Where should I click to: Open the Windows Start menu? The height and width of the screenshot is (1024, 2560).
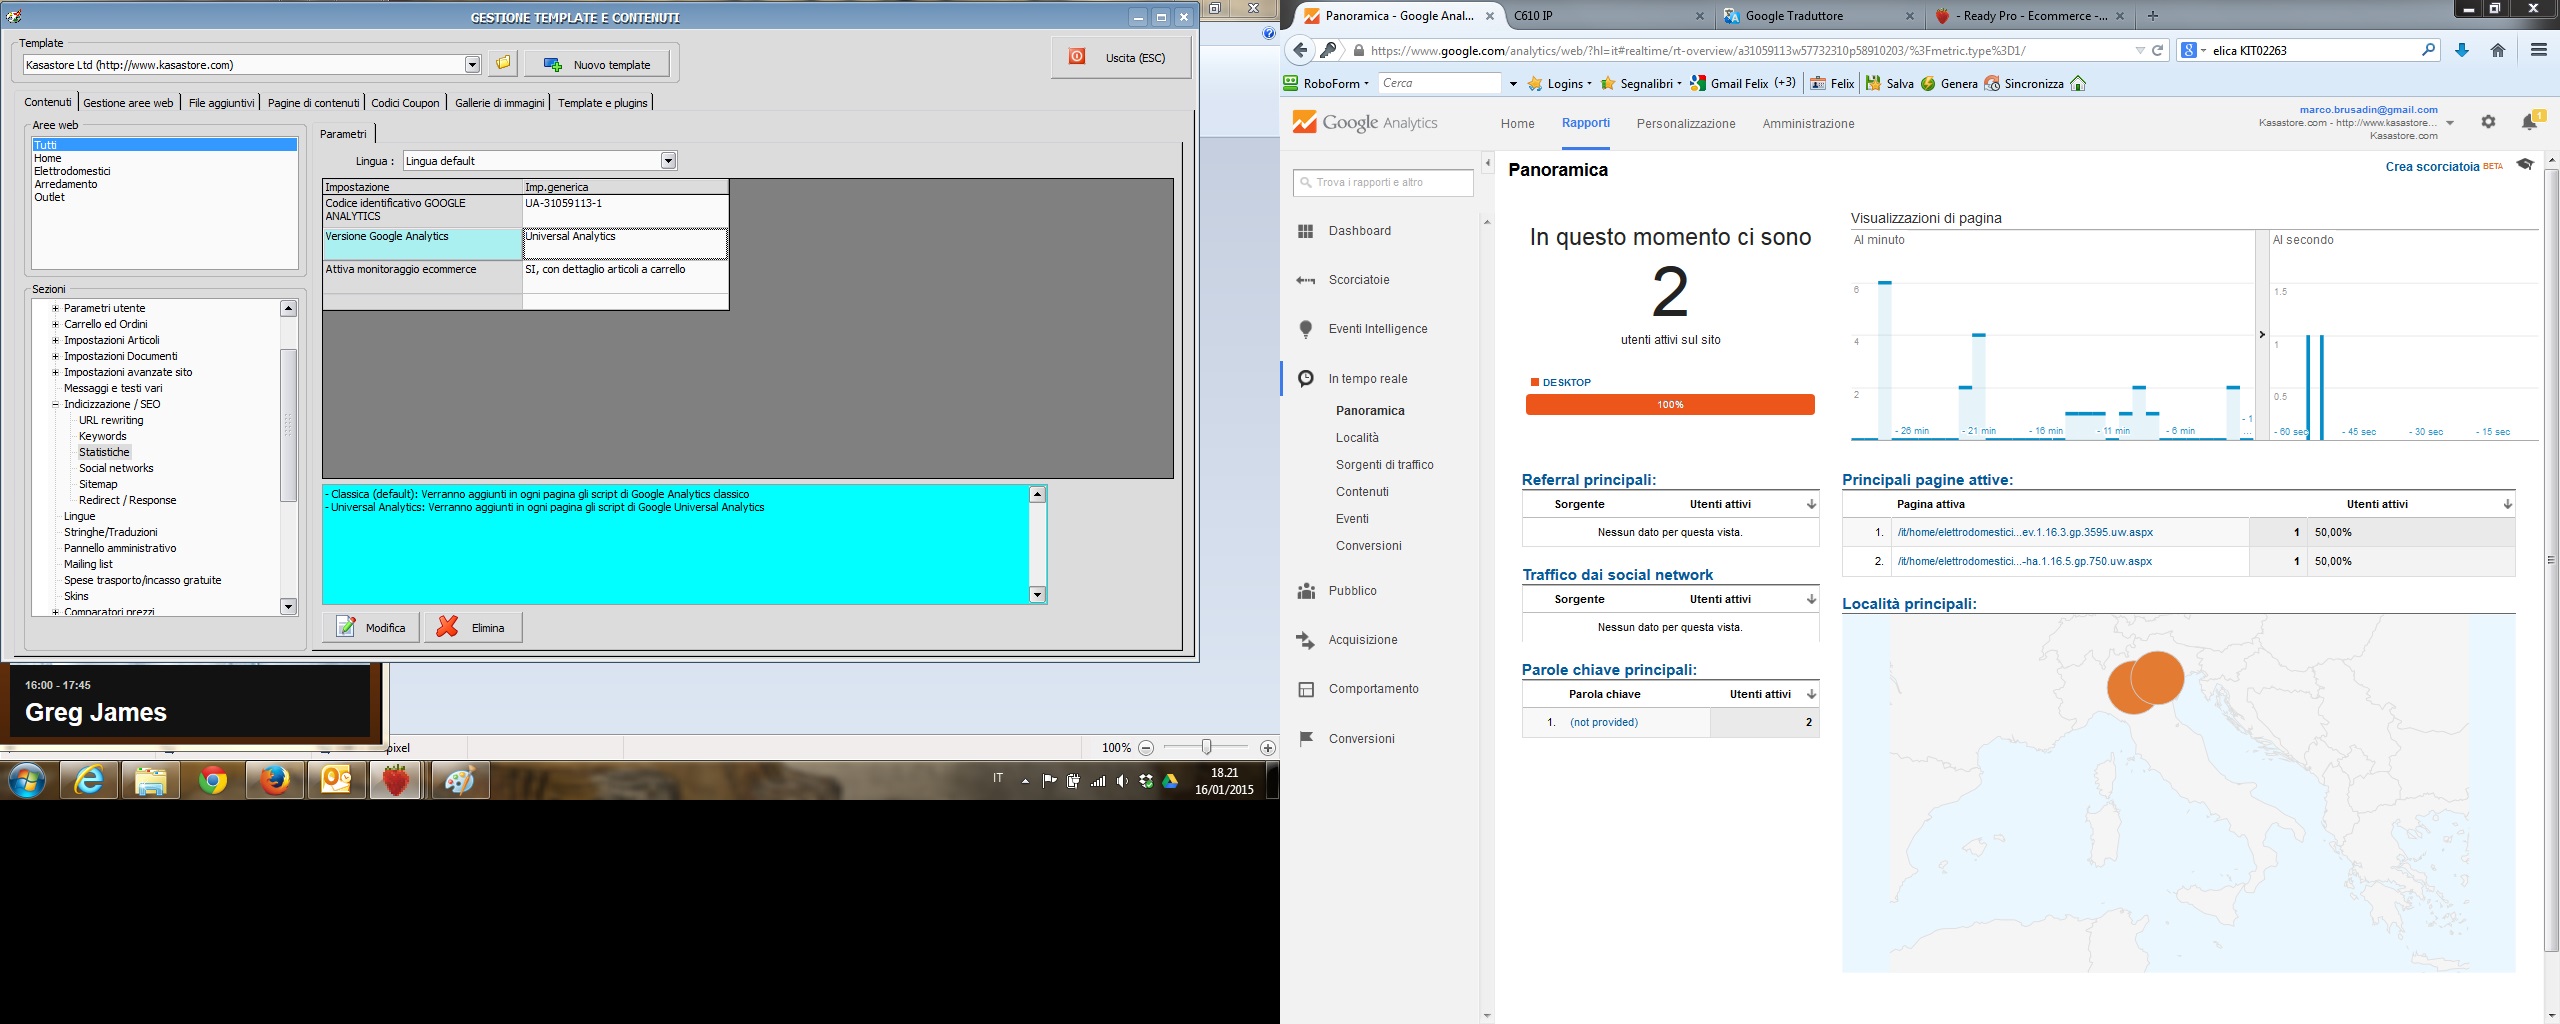[x=27, y=780]
